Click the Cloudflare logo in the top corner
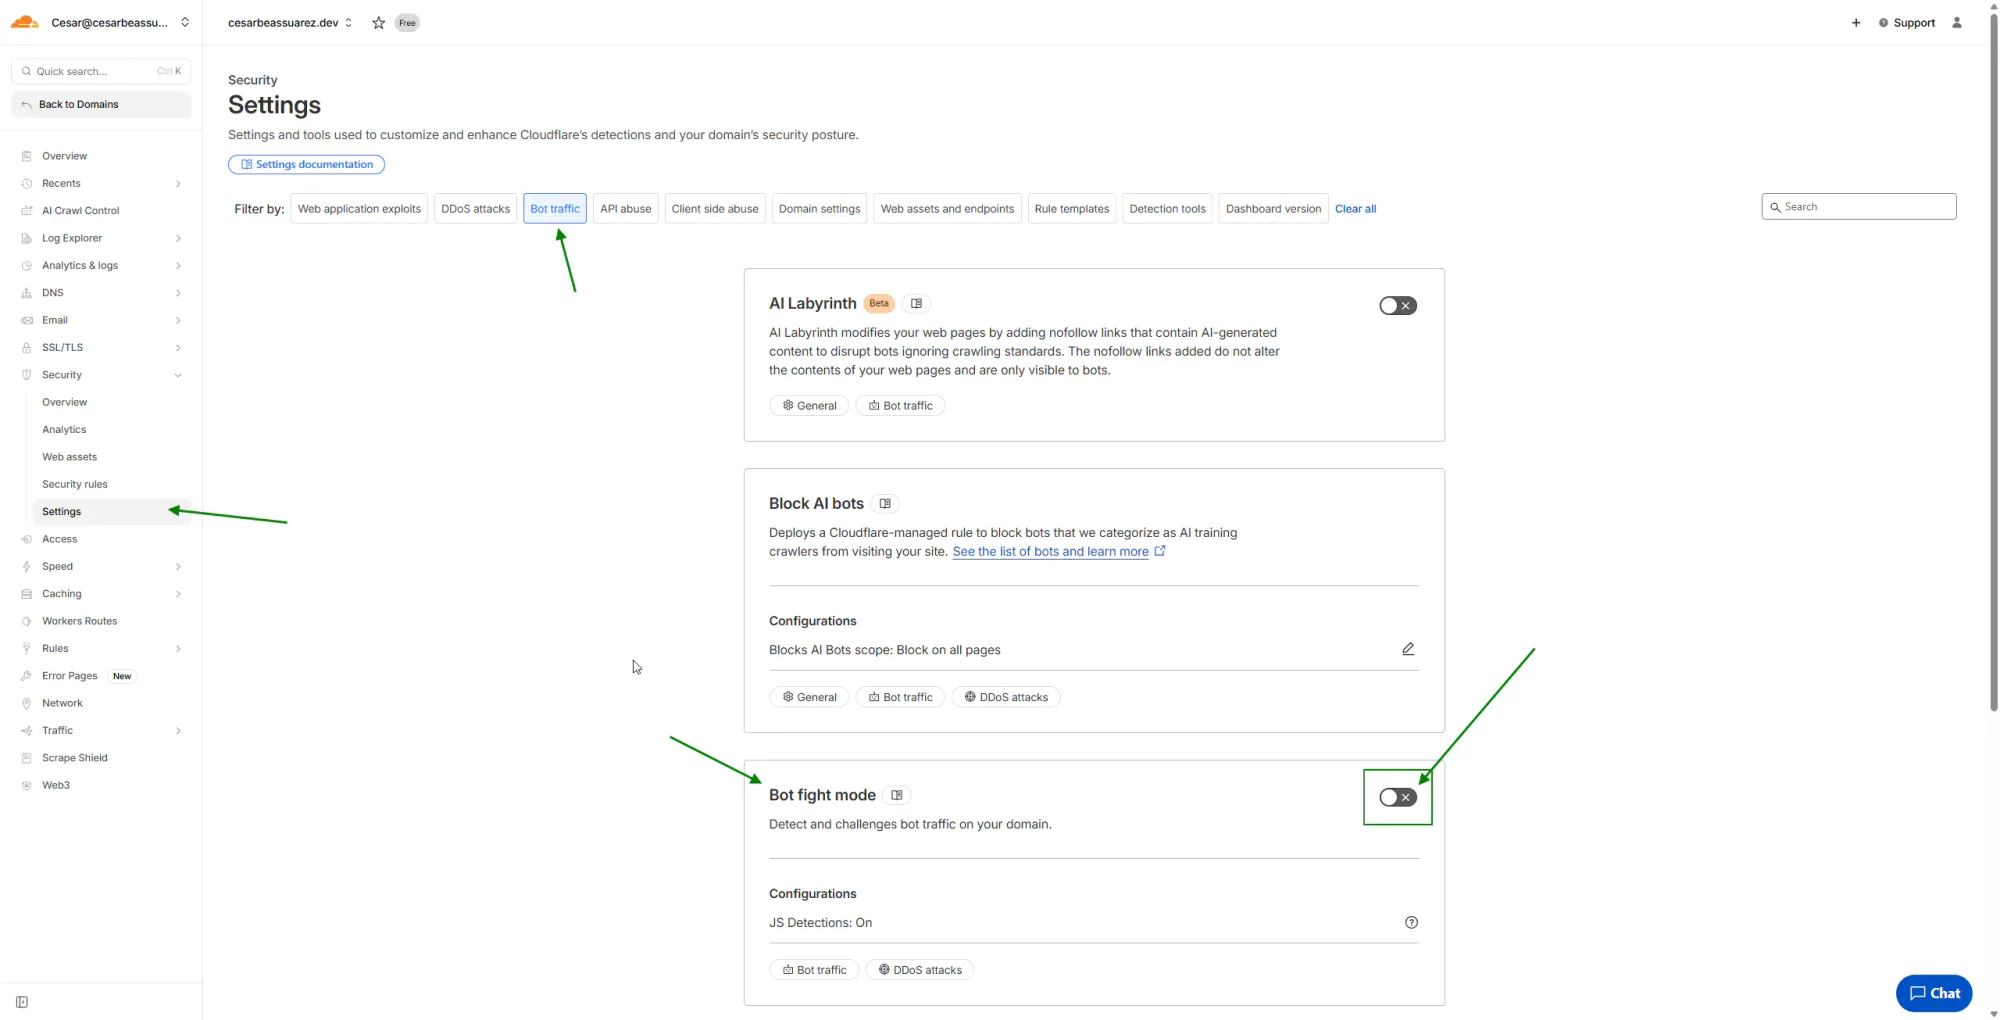Image resolution: width=2000 pixels, height=1020 pixels. coord(24,21)
